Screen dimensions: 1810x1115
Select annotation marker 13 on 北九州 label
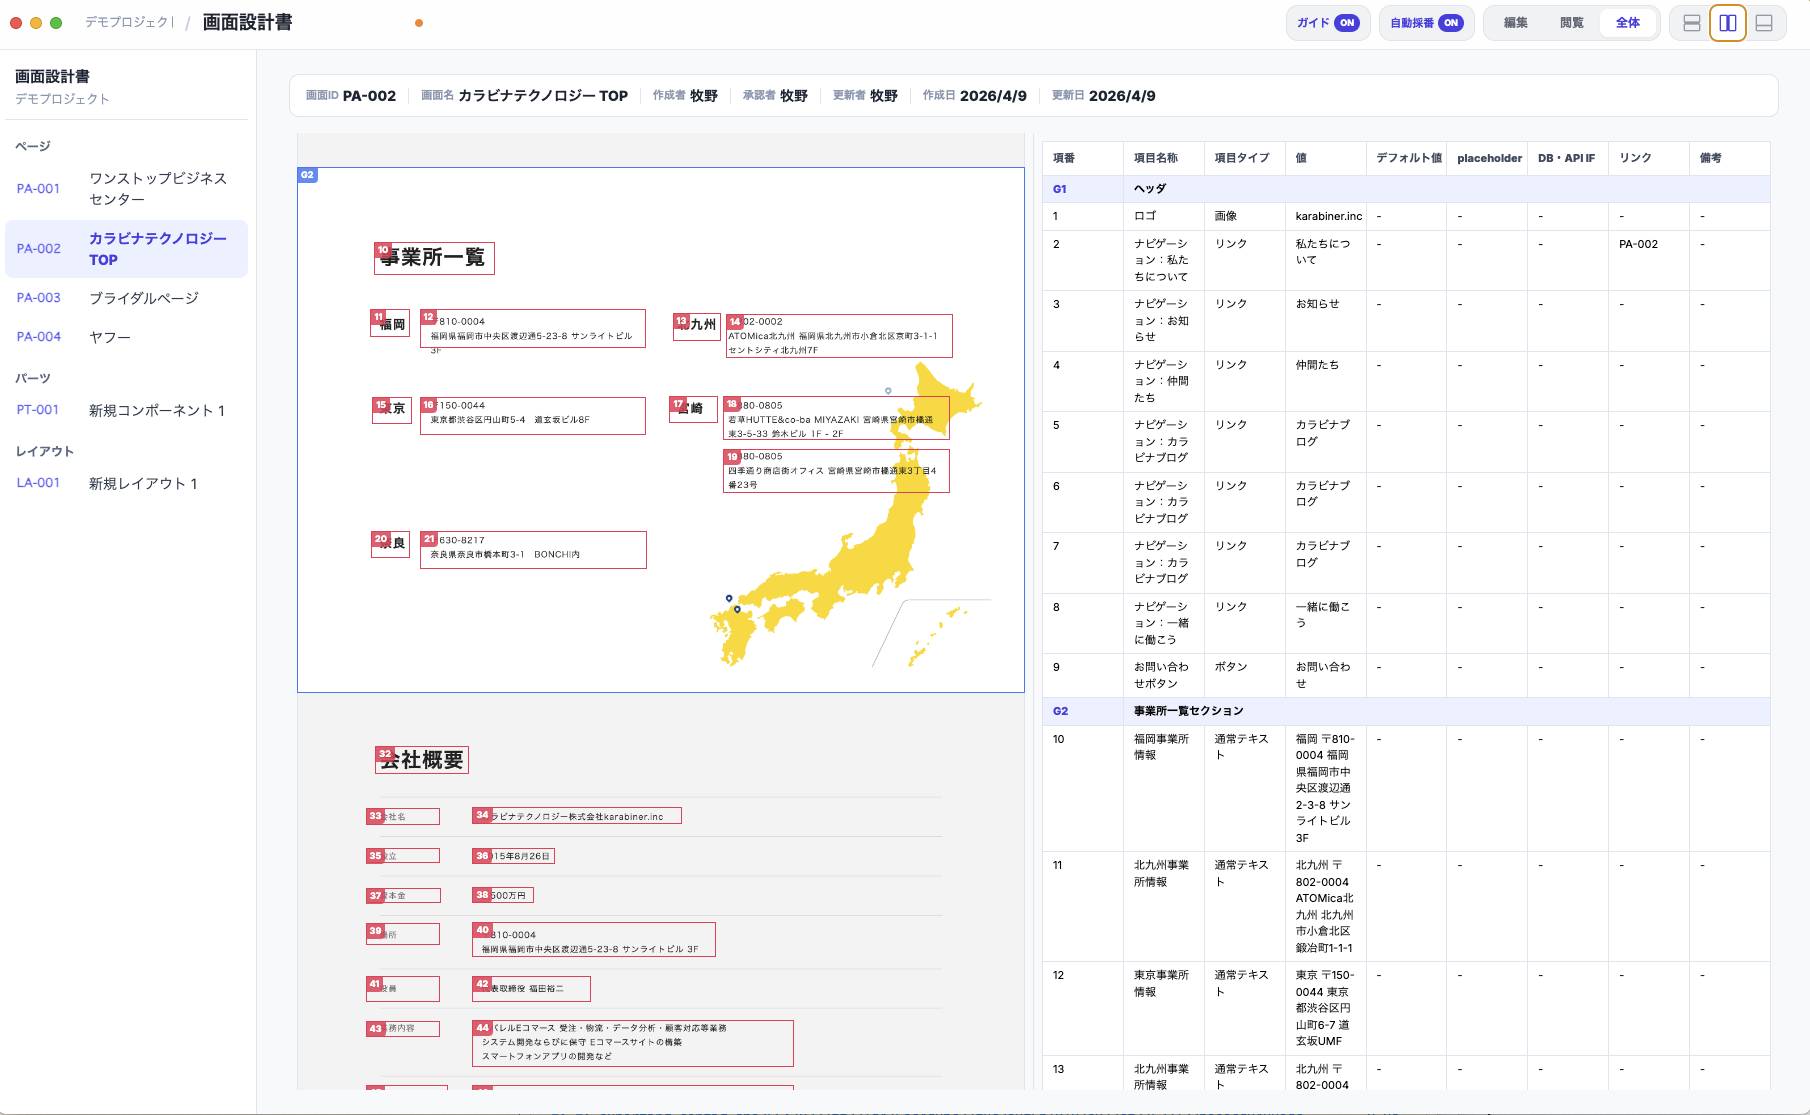(x=682, y=321)
